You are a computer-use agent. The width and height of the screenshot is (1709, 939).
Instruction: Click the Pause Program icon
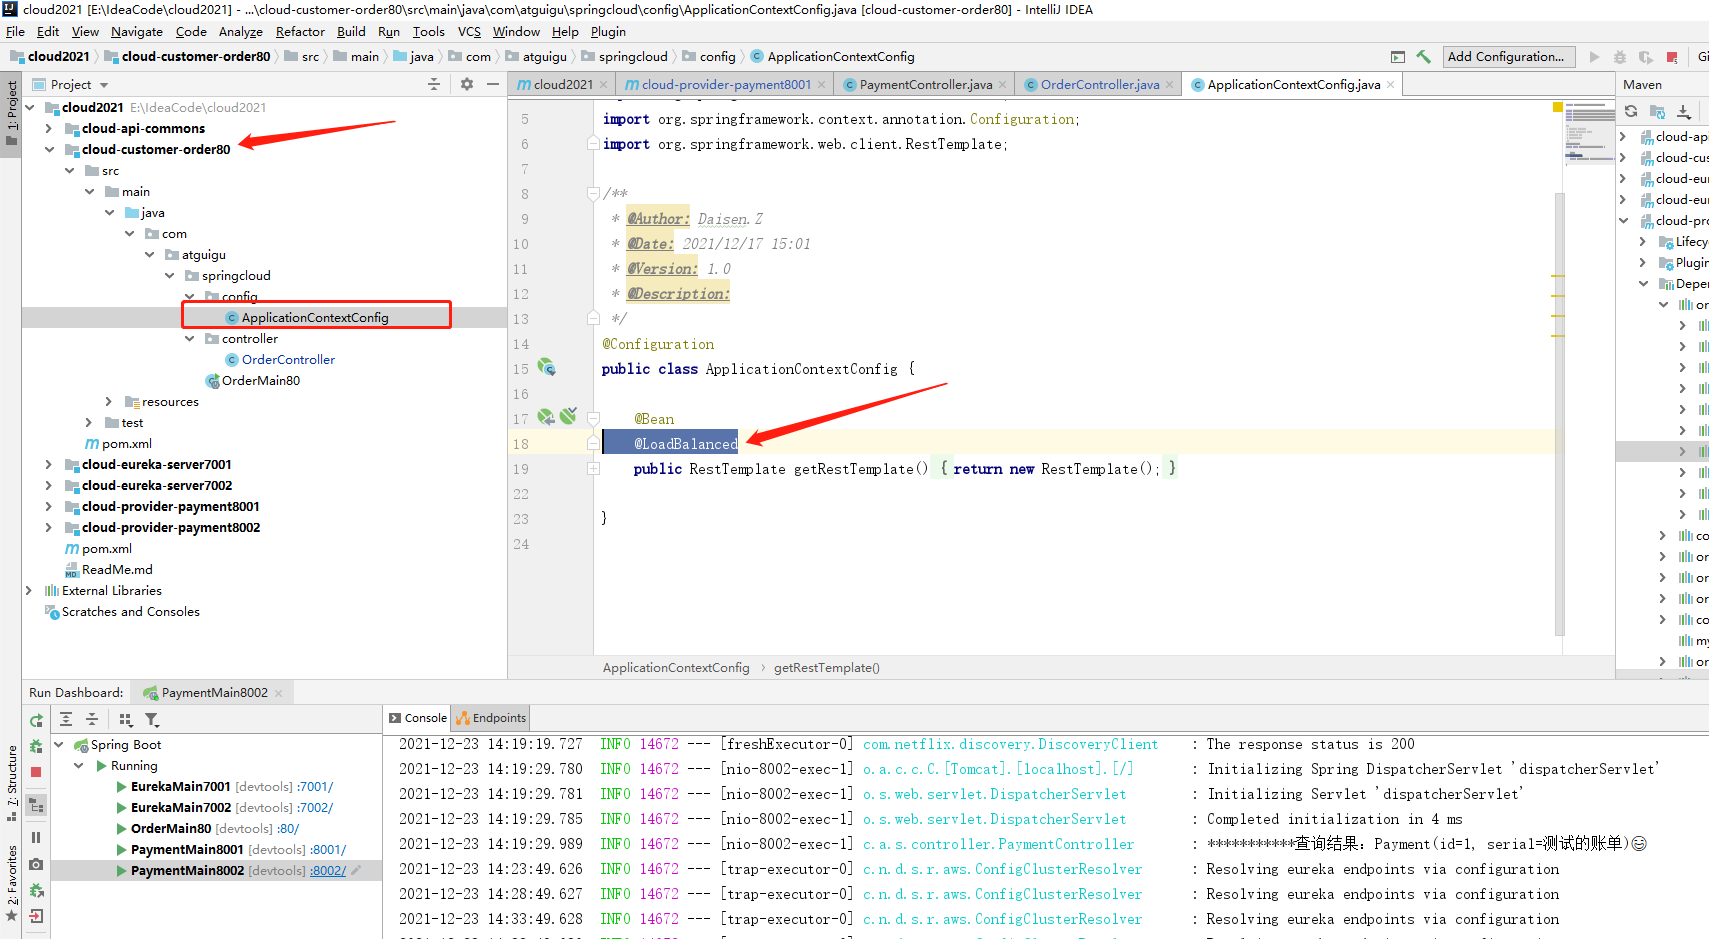point(36,838)
